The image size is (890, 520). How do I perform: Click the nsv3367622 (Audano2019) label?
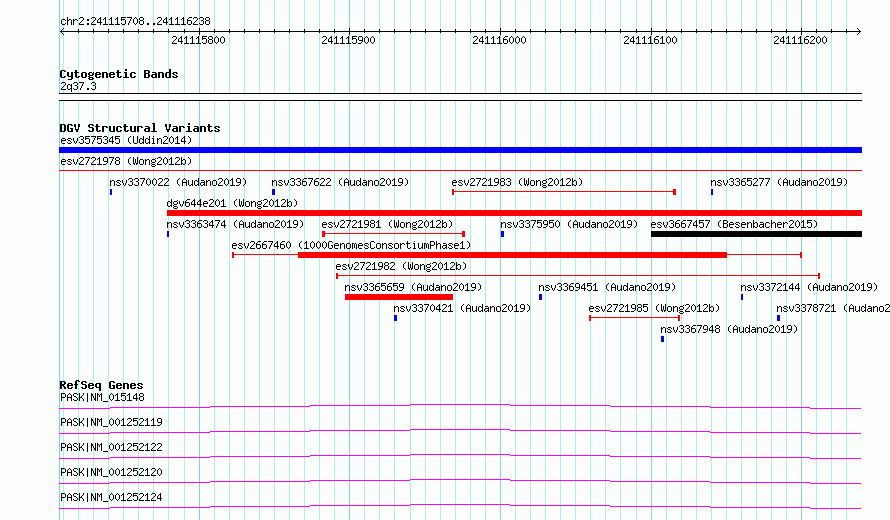pyautogui.click(x=340, y=182)
